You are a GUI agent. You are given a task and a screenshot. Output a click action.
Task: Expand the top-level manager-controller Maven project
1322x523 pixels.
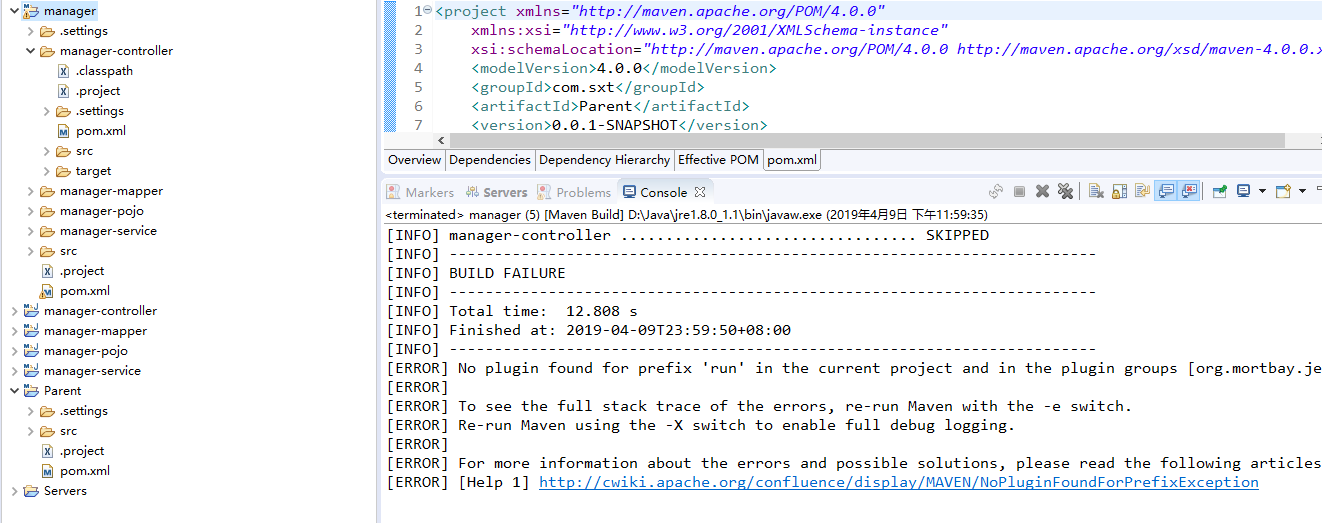click(13, 311)
